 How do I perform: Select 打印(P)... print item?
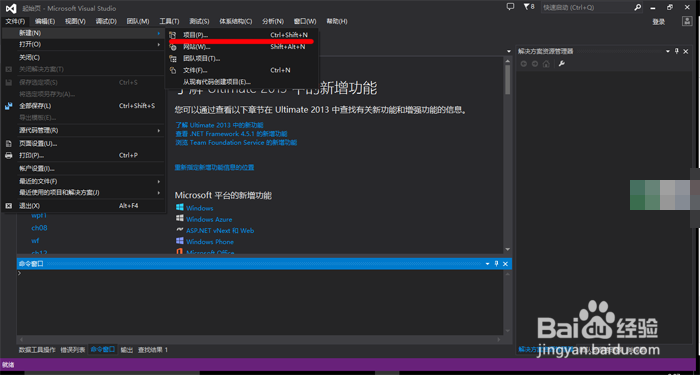83,155
